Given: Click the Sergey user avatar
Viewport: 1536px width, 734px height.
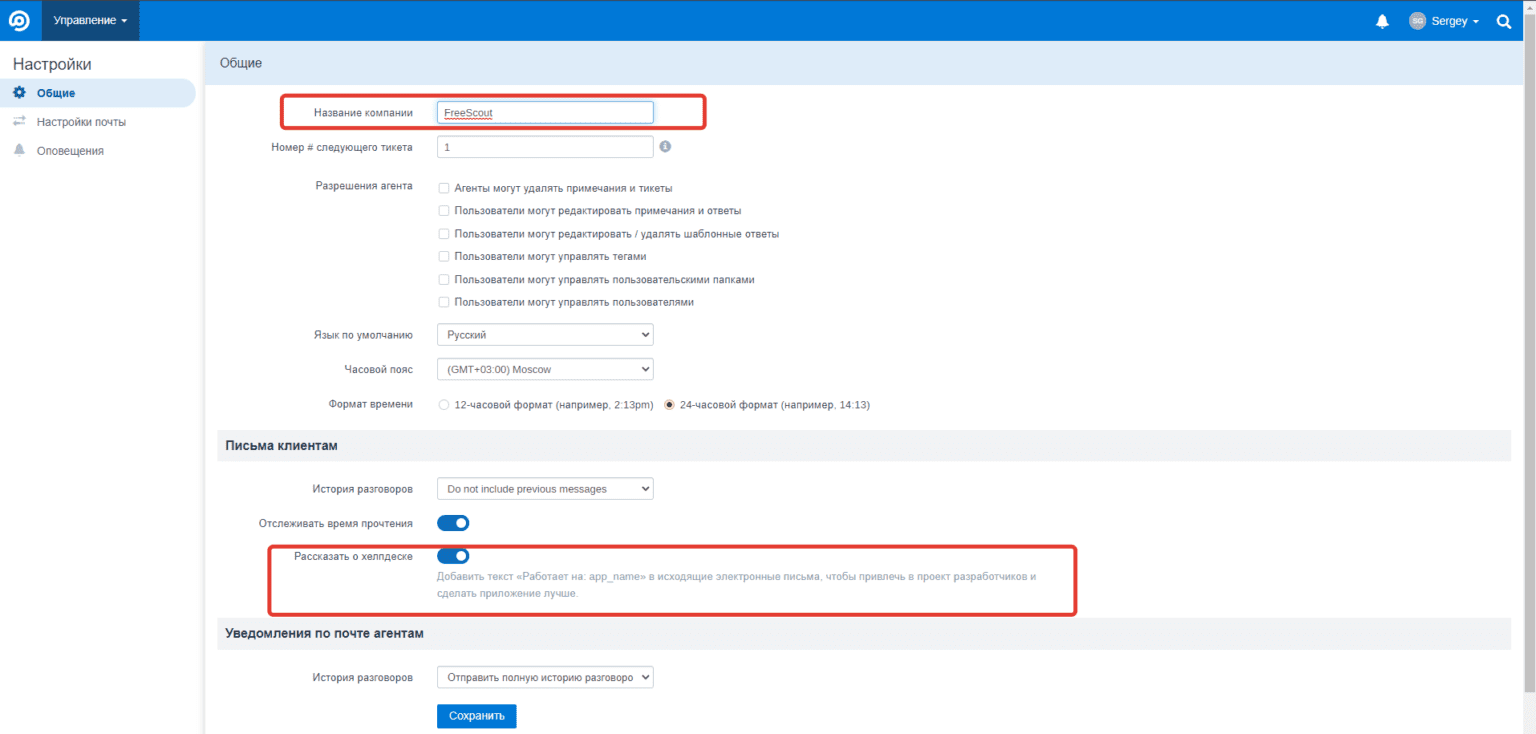Looking at the screenshot, I should pyautogui.click(x=1417, y=21).
